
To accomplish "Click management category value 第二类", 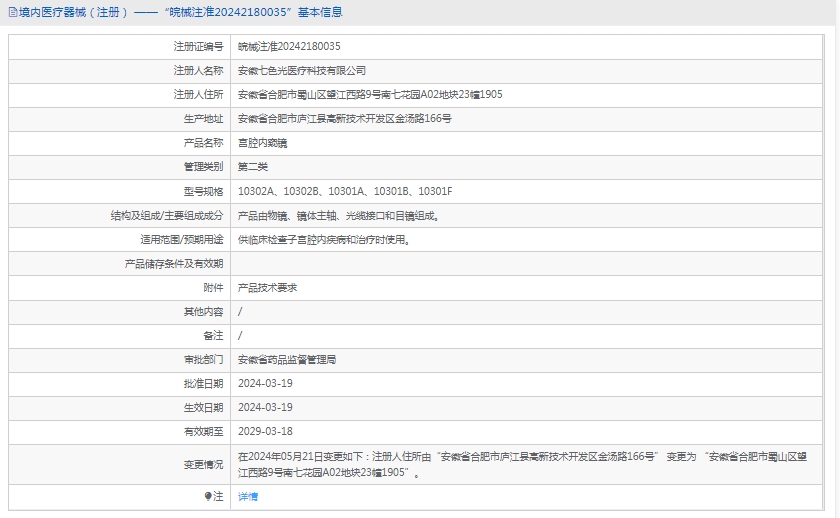I will [253, 167].
